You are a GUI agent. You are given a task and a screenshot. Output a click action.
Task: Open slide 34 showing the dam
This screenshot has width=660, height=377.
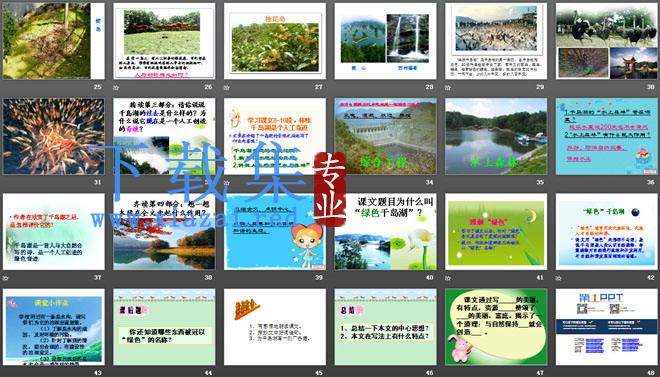click(386, 136)
